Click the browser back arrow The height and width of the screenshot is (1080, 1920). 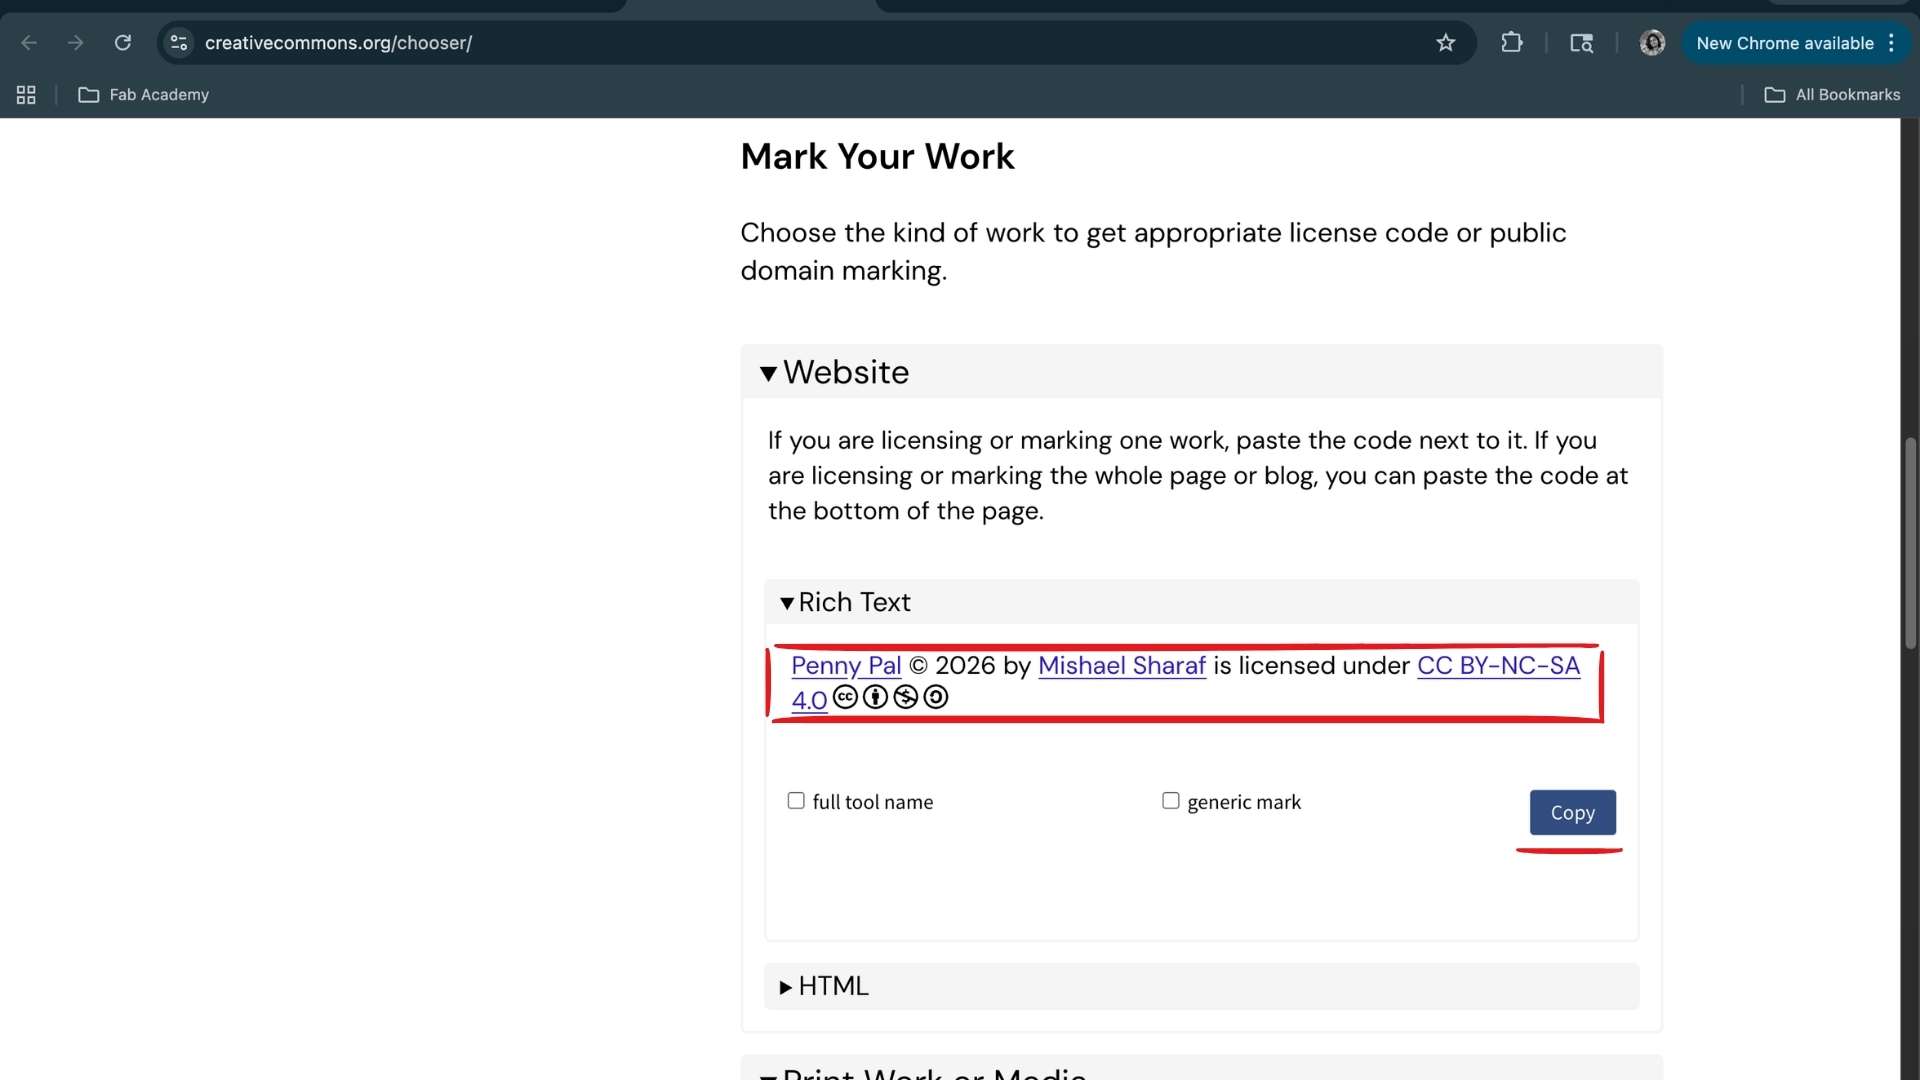[29, 43]
